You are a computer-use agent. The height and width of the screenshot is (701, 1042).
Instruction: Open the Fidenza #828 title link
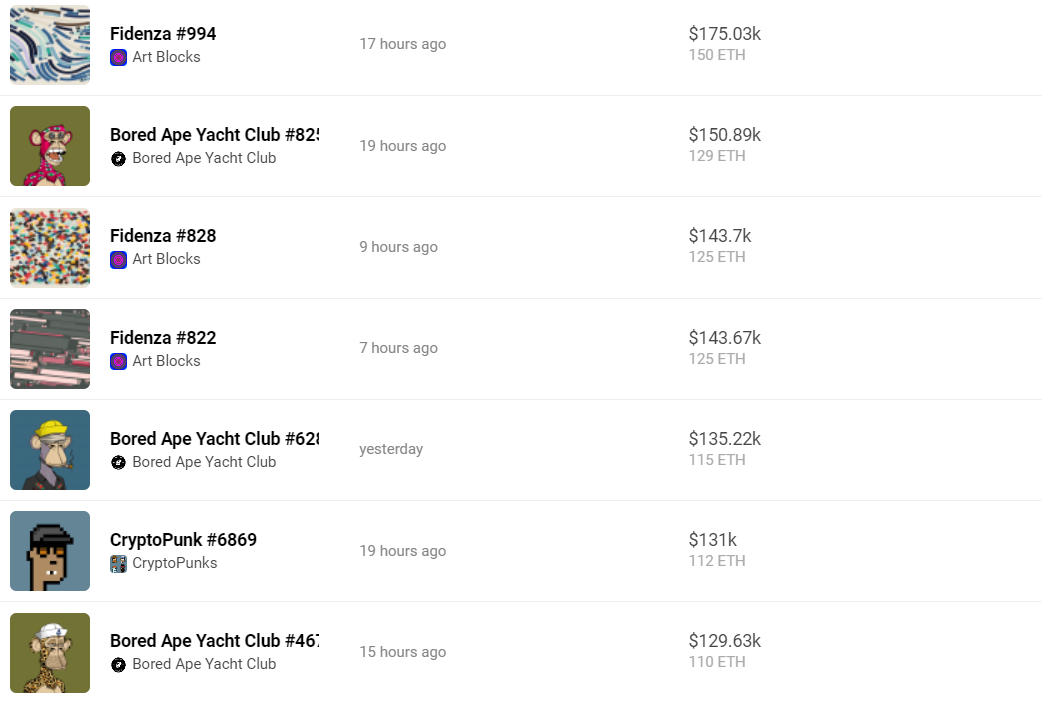click(x=163, y=236)
